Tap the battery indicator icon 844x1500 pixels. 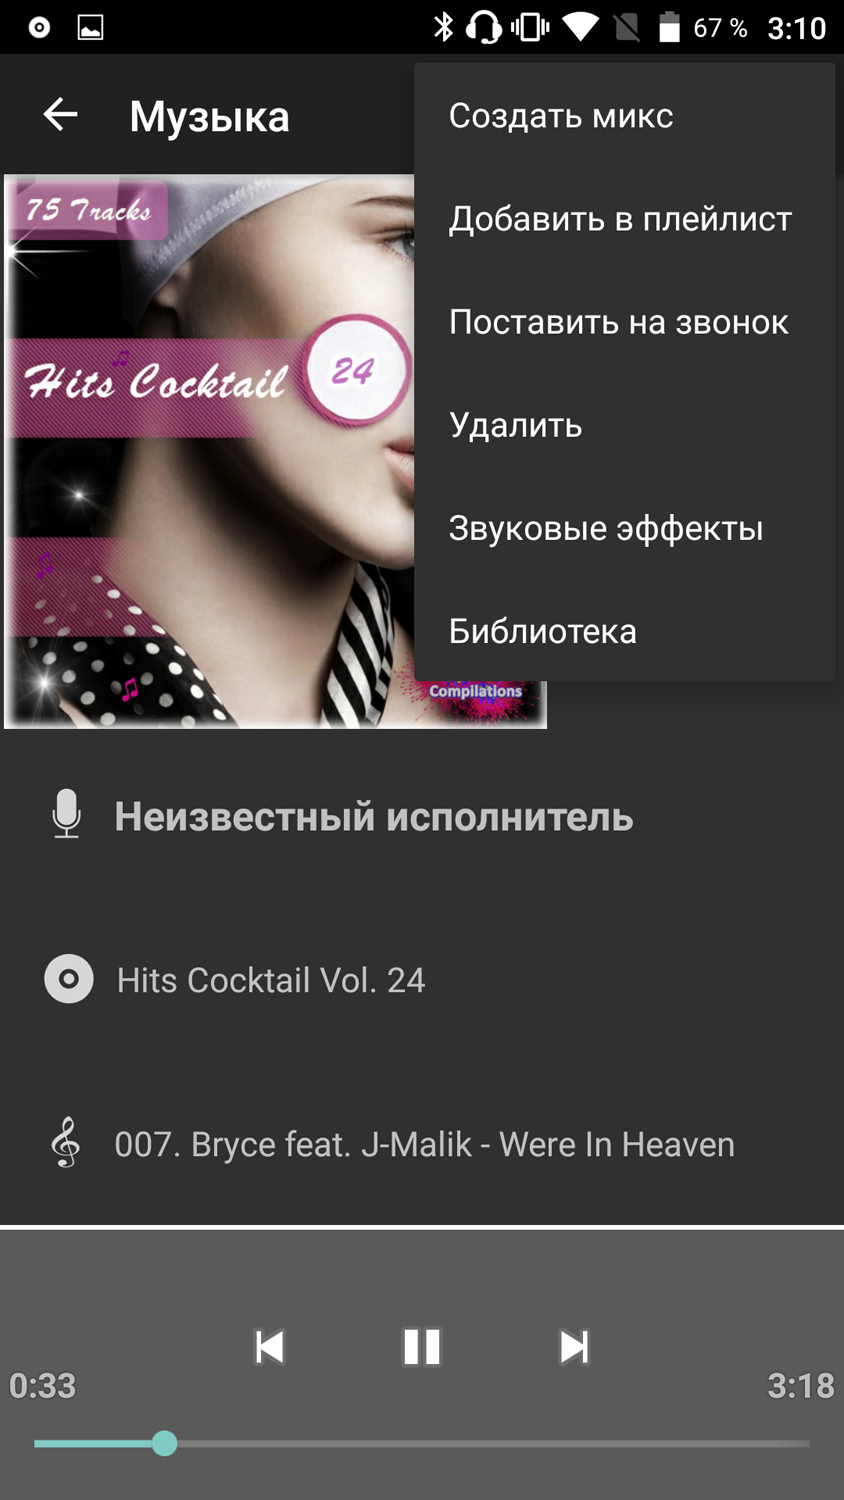coord(669,27)
